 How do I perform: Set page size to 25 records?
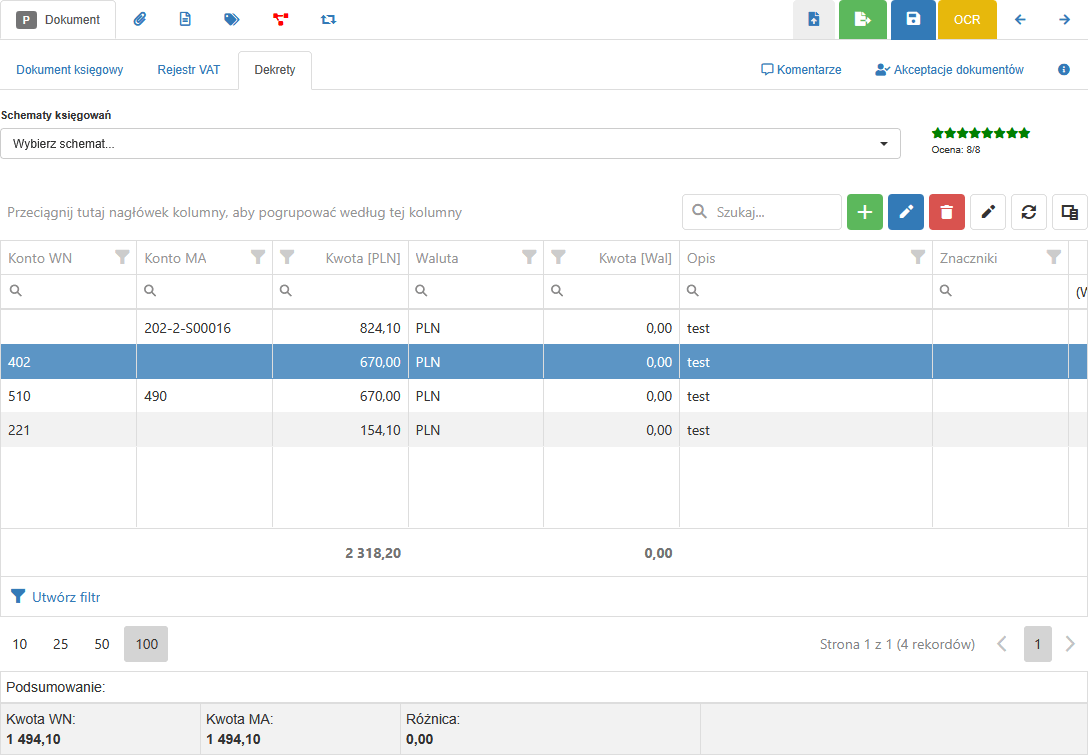click(x=61, y=644)
